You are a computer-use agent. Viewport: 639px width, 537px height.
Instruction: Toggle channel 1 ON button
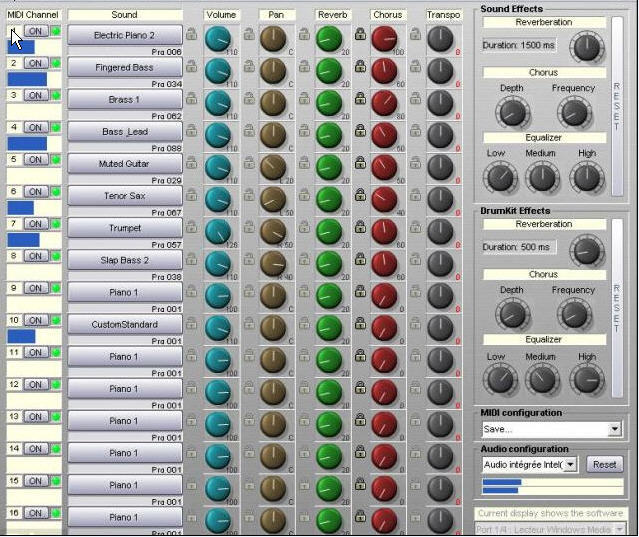coord(36,31)
